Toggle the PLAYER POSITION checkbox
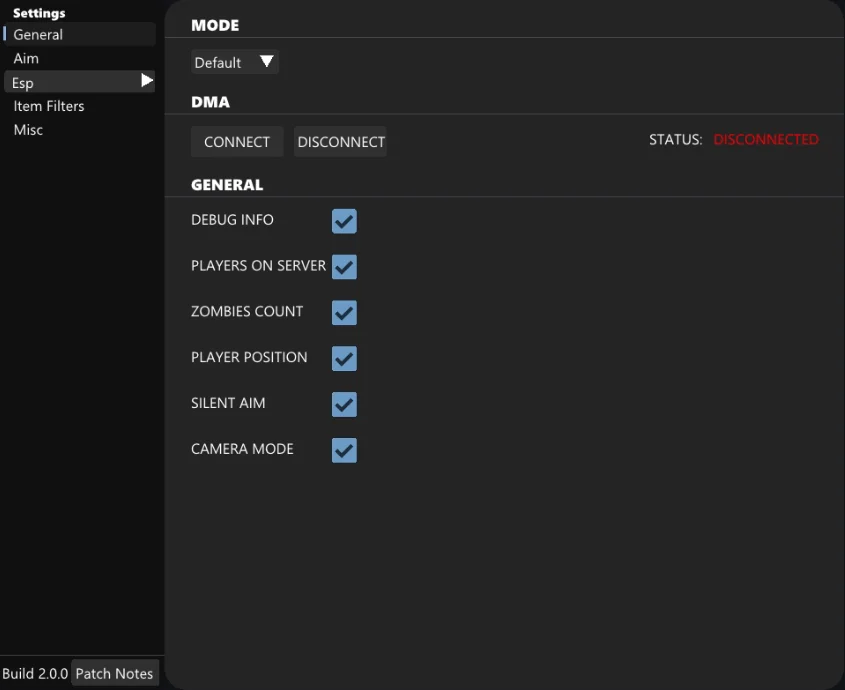 [344, 358]
